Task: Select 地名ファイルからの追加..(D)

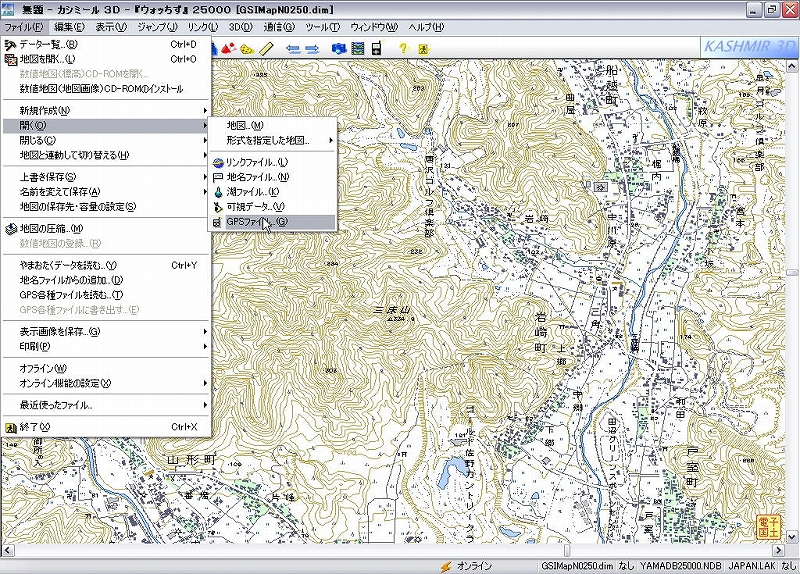Action: [106, 280]
